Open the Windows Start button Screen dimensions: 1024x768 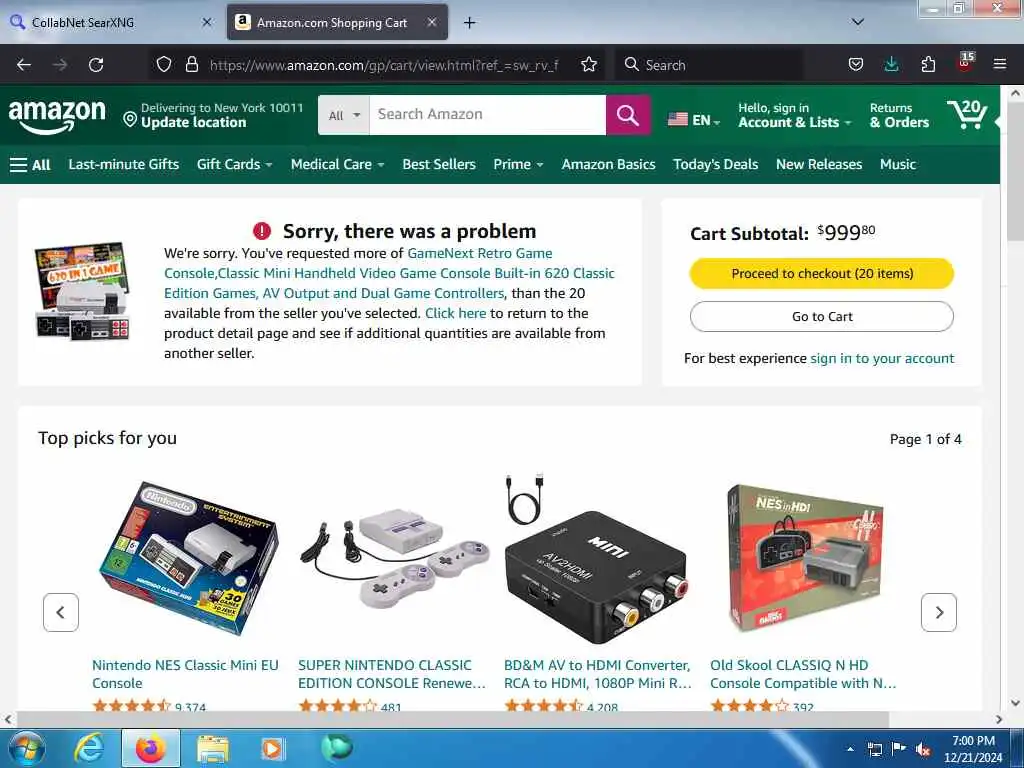coord(27,749)
